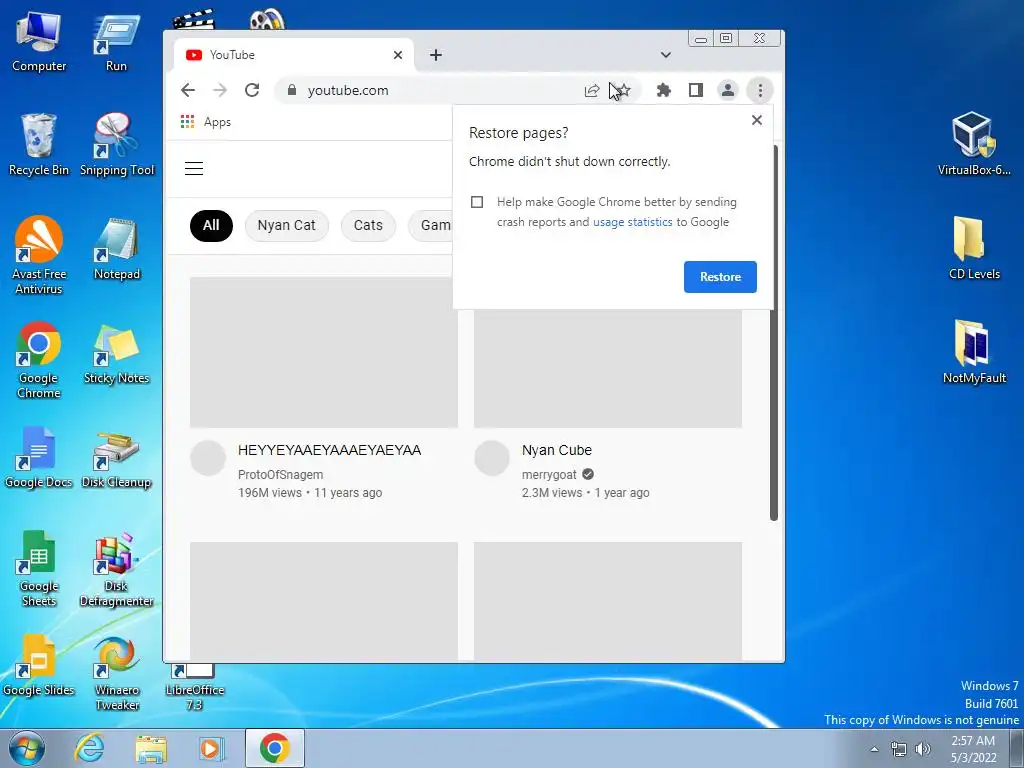The width and height of the screenshot is (1024, 768).
Task: Toggle Chrome's side panel icon
Action: [696, 90]
